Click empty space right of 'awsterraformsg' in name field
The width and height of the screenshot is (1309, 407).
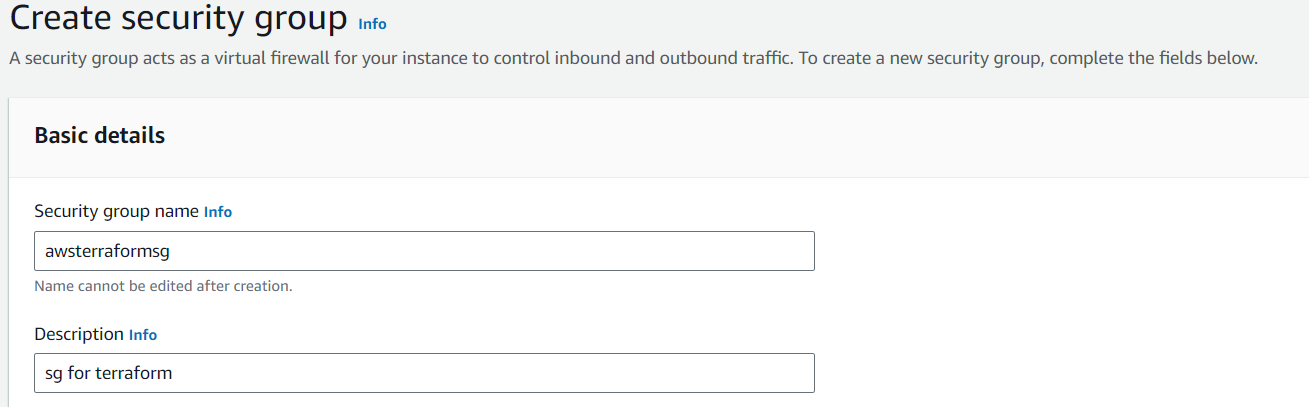point(500,252)
